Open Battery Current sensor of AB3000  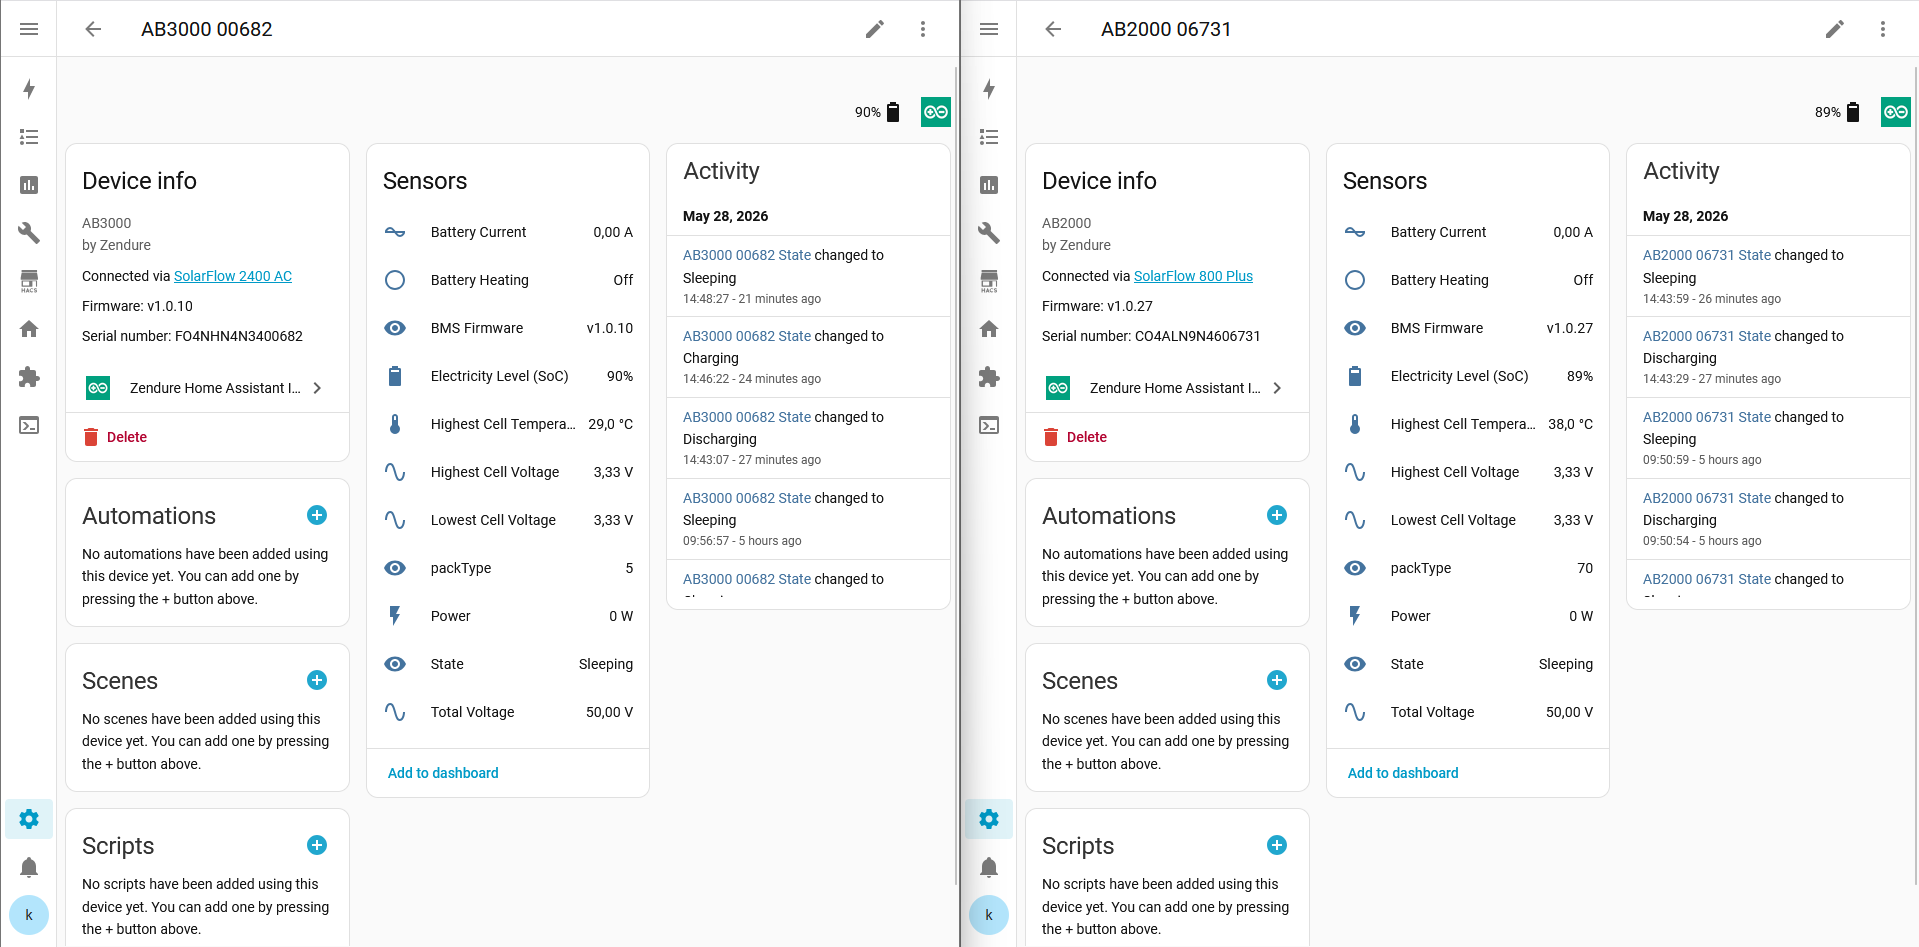[x=508, y=232]
